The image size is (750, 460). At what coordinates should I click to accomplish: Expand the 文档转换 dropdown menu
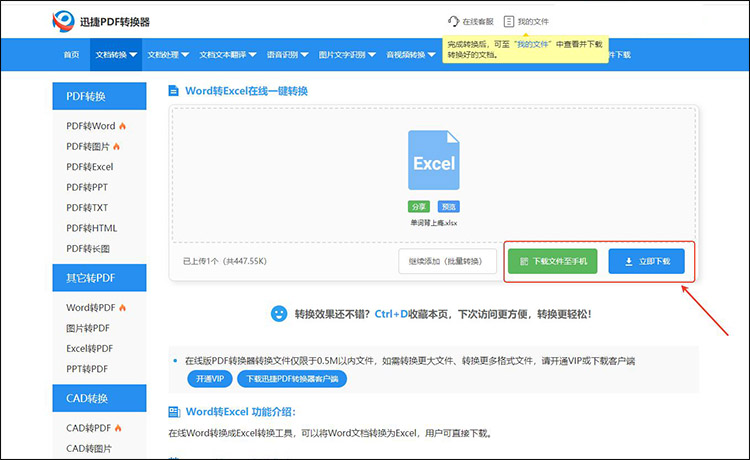[116, 55]
